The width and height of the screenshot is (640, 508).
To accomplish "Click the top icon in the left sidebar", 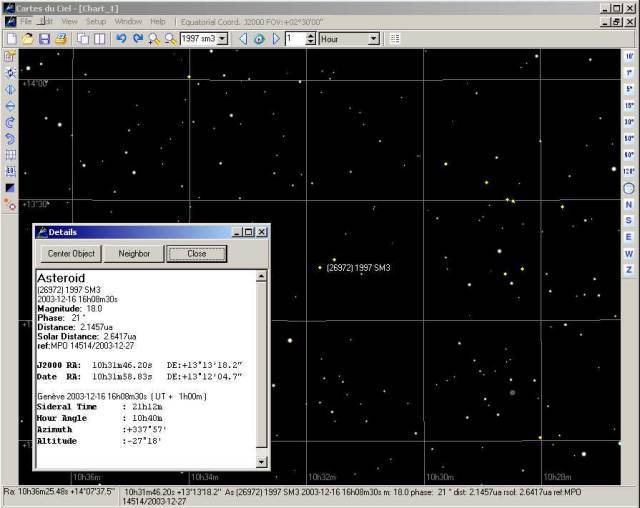I will tap(10, 56).
